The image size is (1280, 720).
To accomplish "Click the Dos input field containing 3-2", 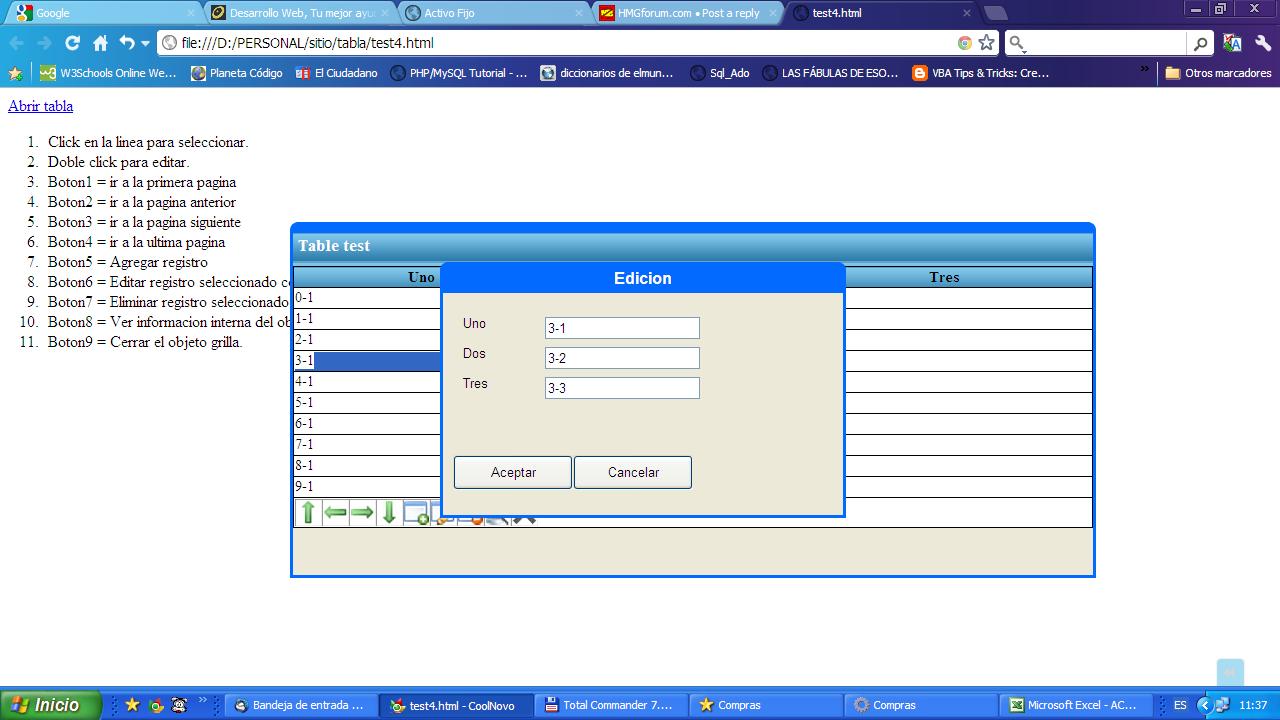I will click(621, 358).
